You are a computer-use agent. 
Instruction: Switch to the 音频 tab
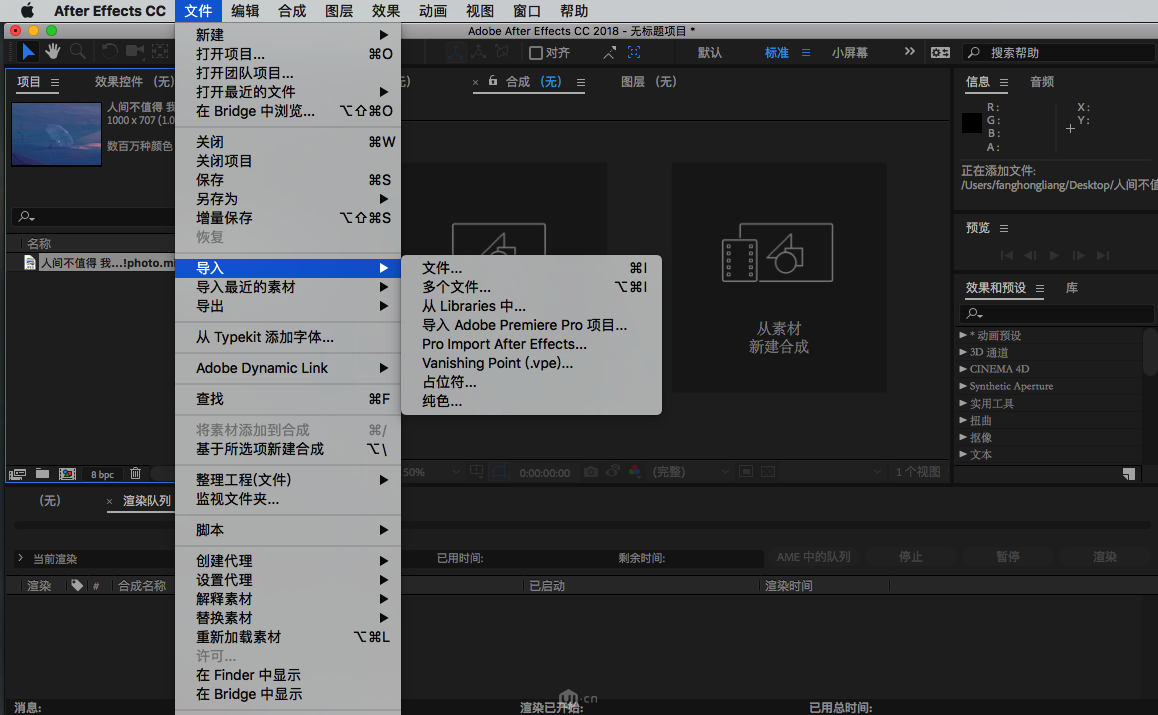click(x=1042, y=82)
